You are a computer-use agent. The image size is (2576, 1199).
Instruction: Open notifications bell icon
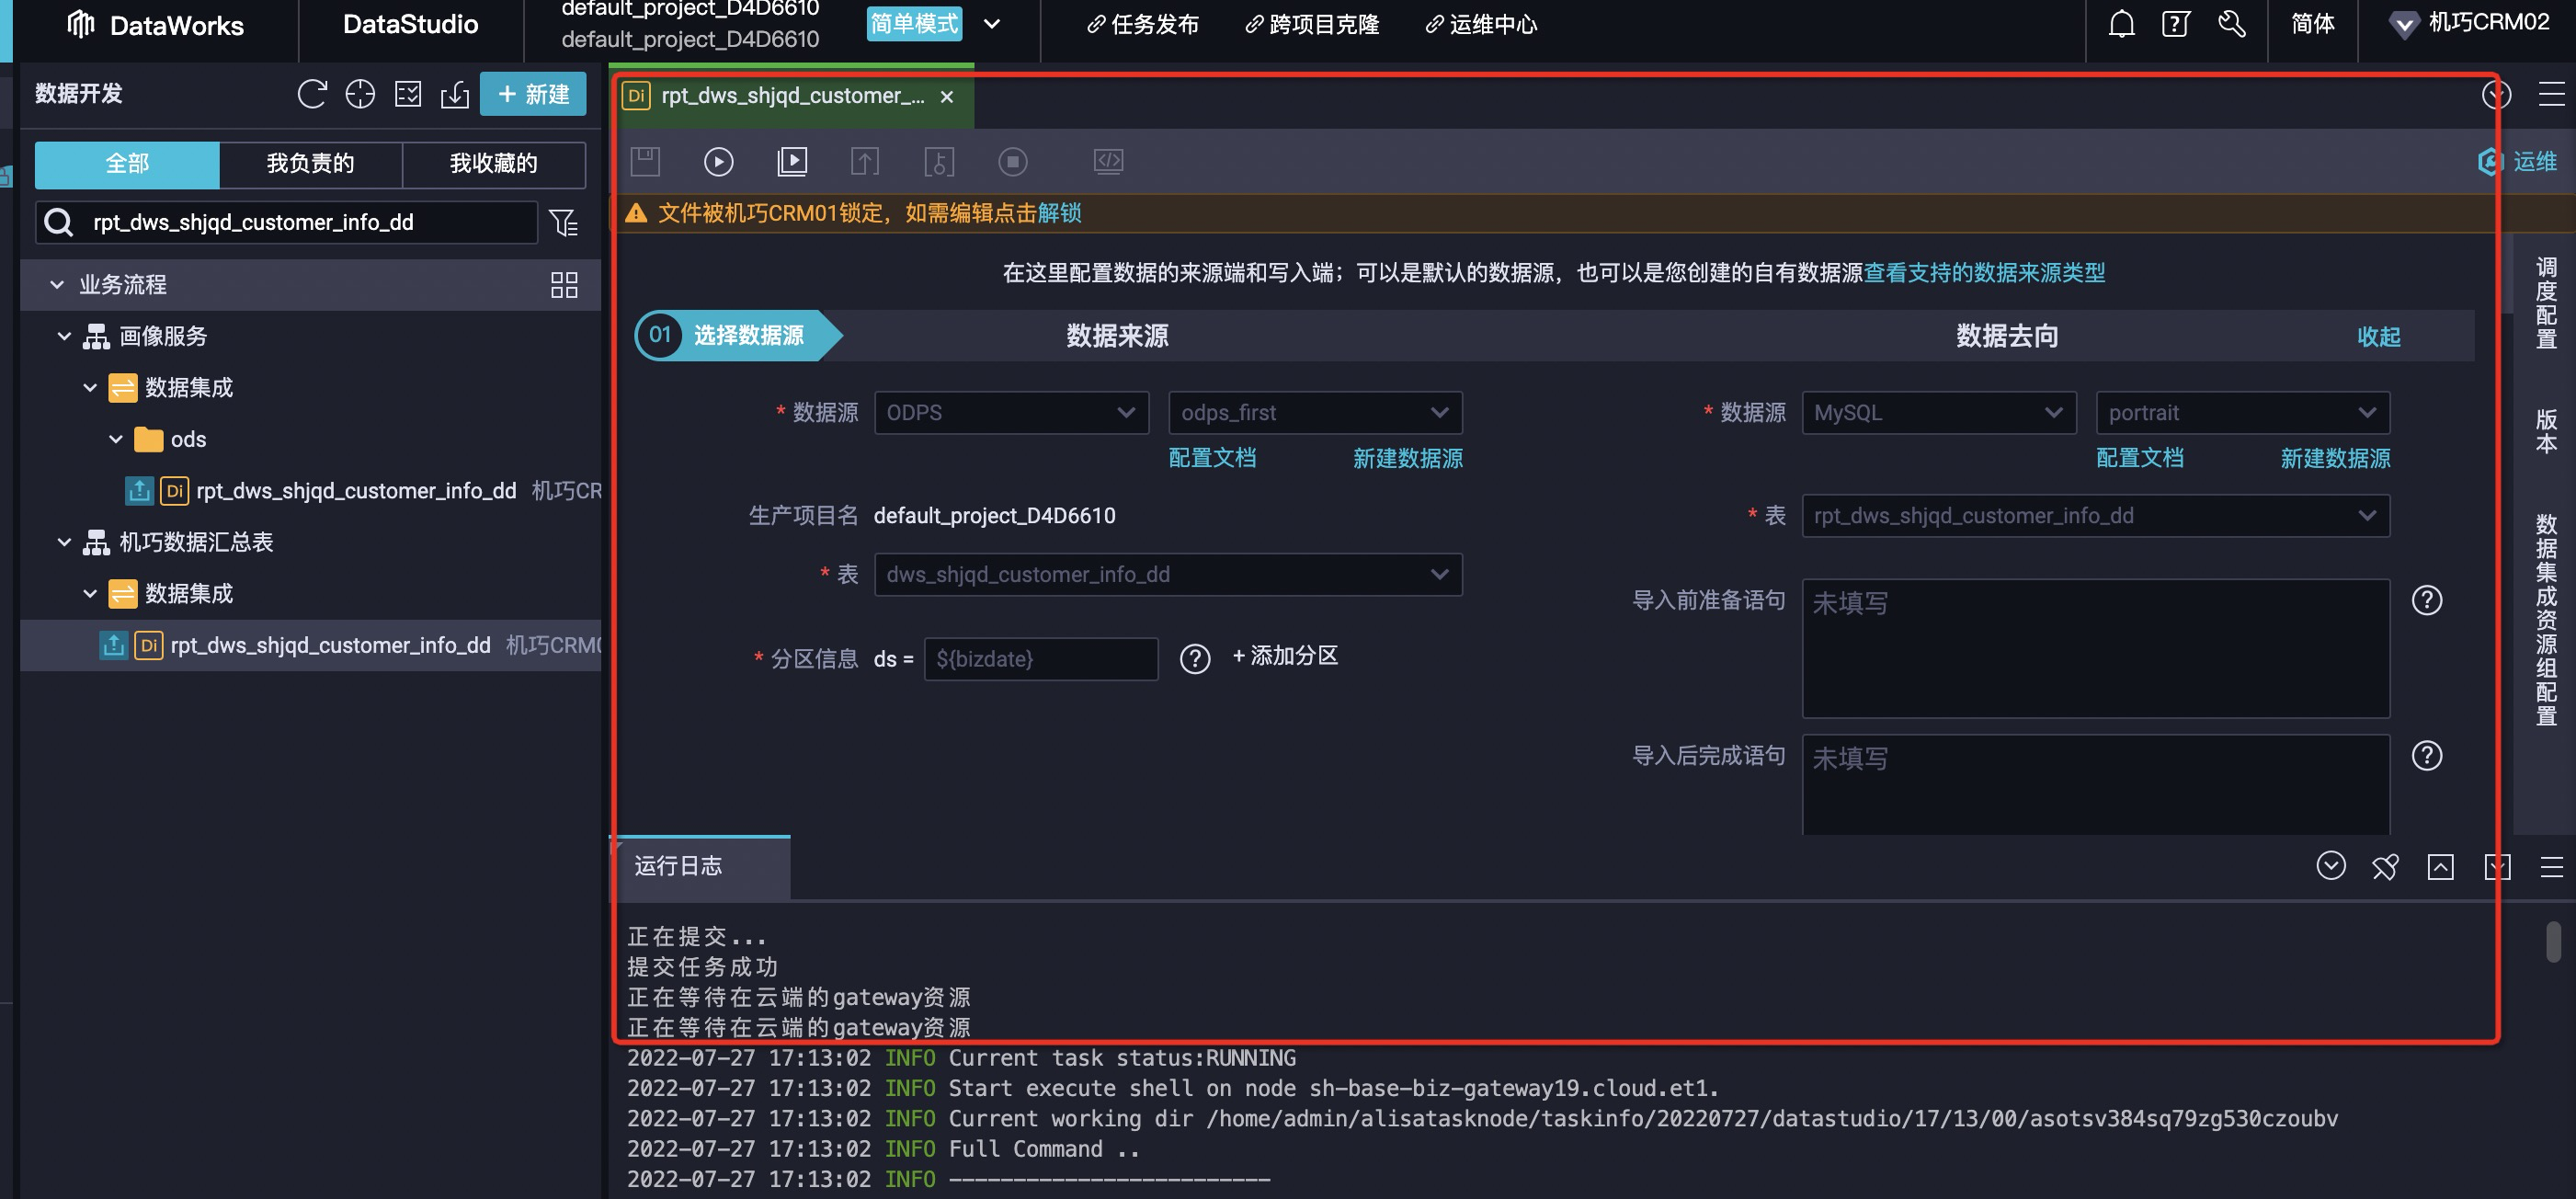(x=2121, y=24)
